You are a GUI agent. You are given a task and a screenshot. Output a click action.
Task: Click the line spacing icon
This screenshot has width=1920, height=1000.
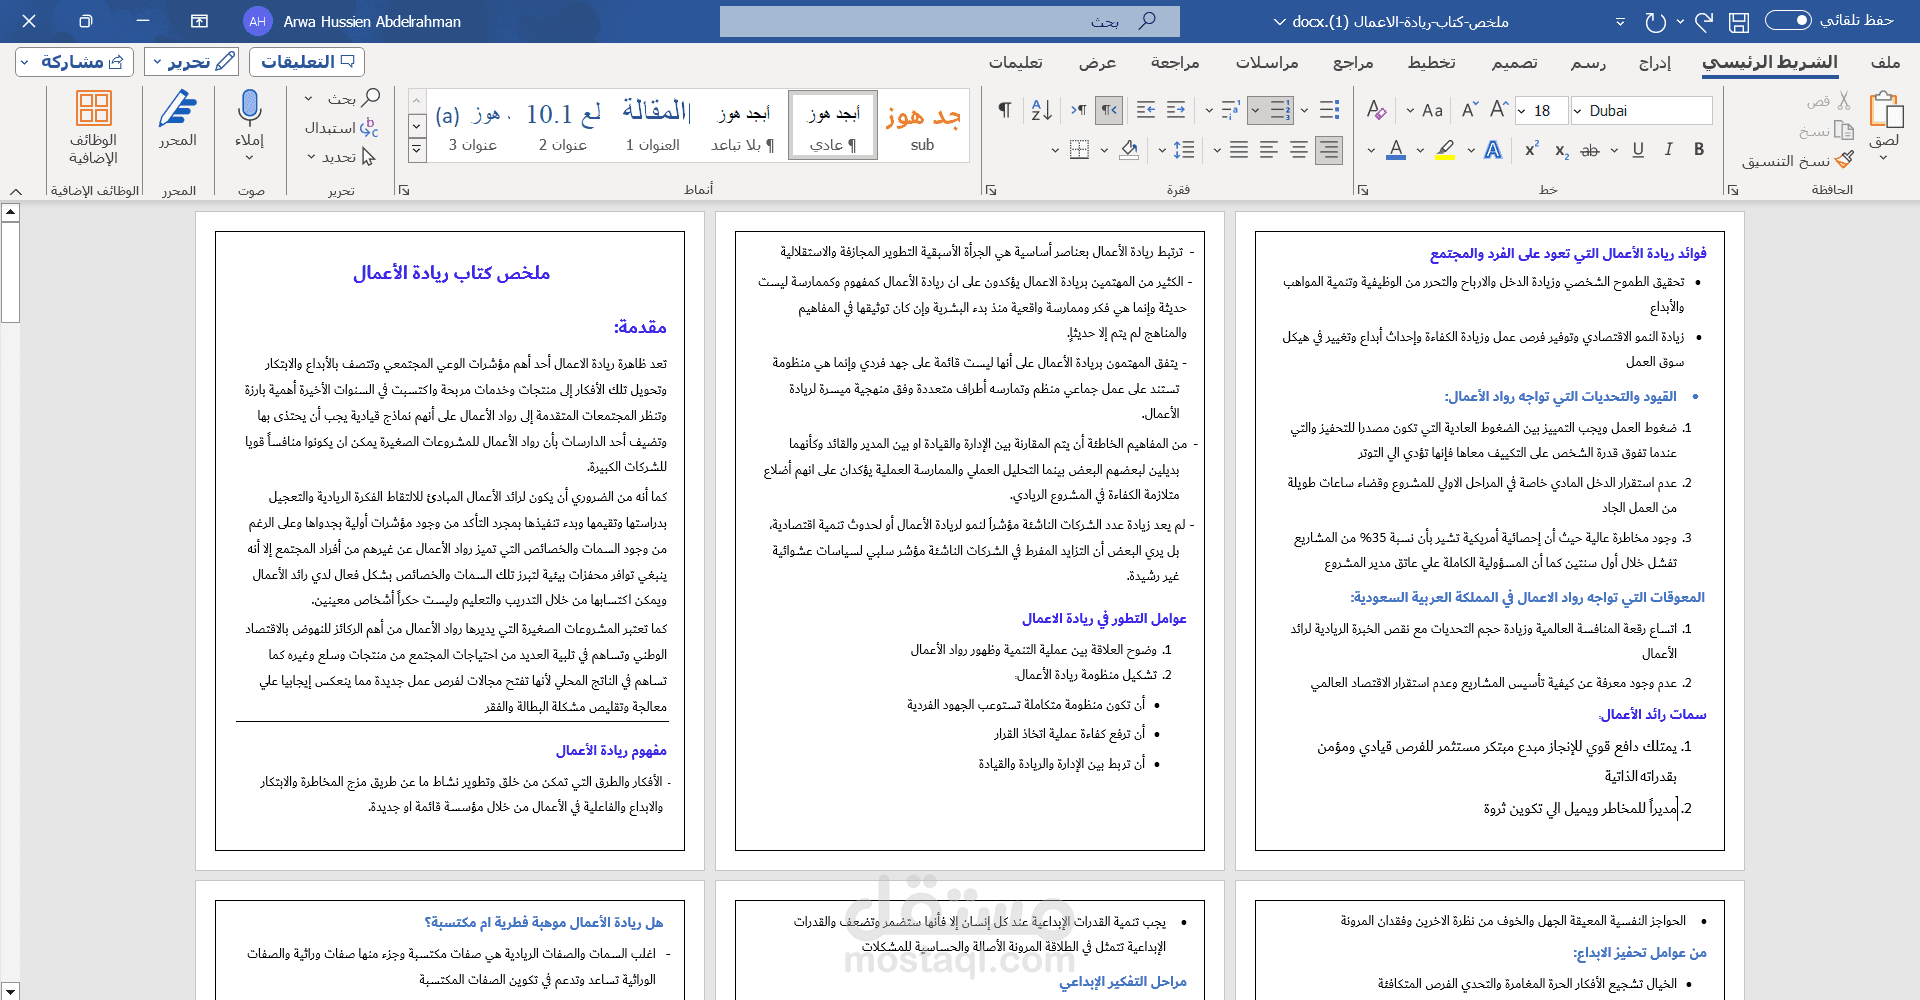point(1184,150)
